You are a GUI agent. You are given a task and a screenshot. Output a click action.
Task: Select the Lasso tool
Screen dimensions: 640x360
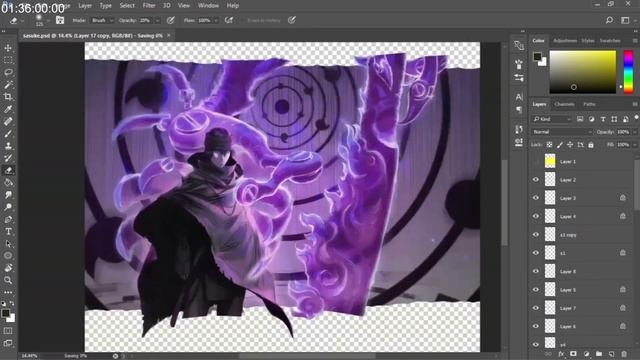8,73
